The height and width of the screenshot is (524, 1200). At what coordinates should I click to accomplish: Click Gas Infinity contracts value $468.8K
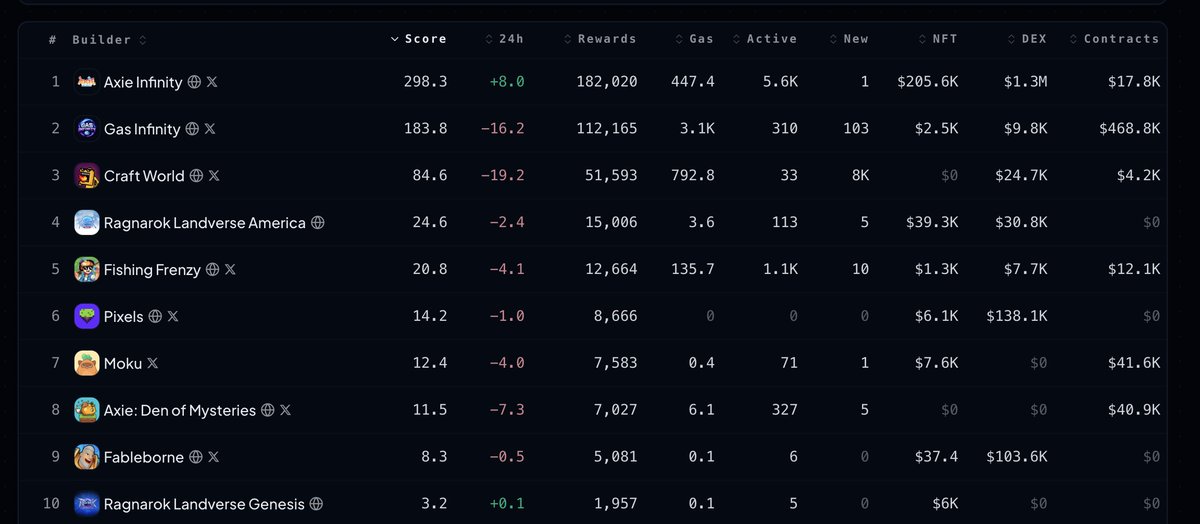click(x=1129, y=129)
